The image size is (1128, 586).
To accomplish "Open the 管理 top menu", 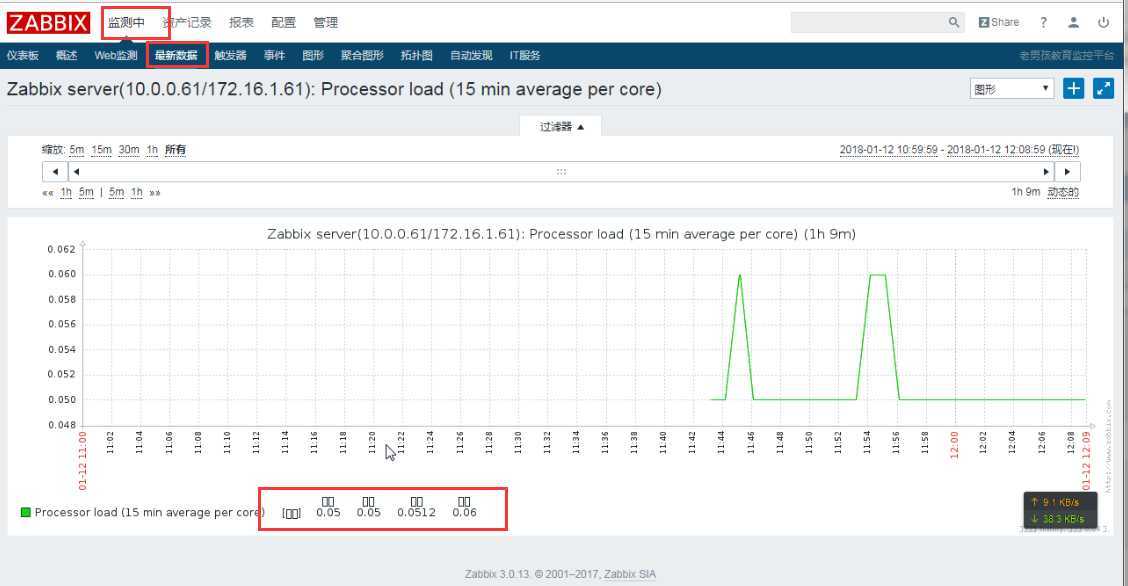I will coord(325,22).
